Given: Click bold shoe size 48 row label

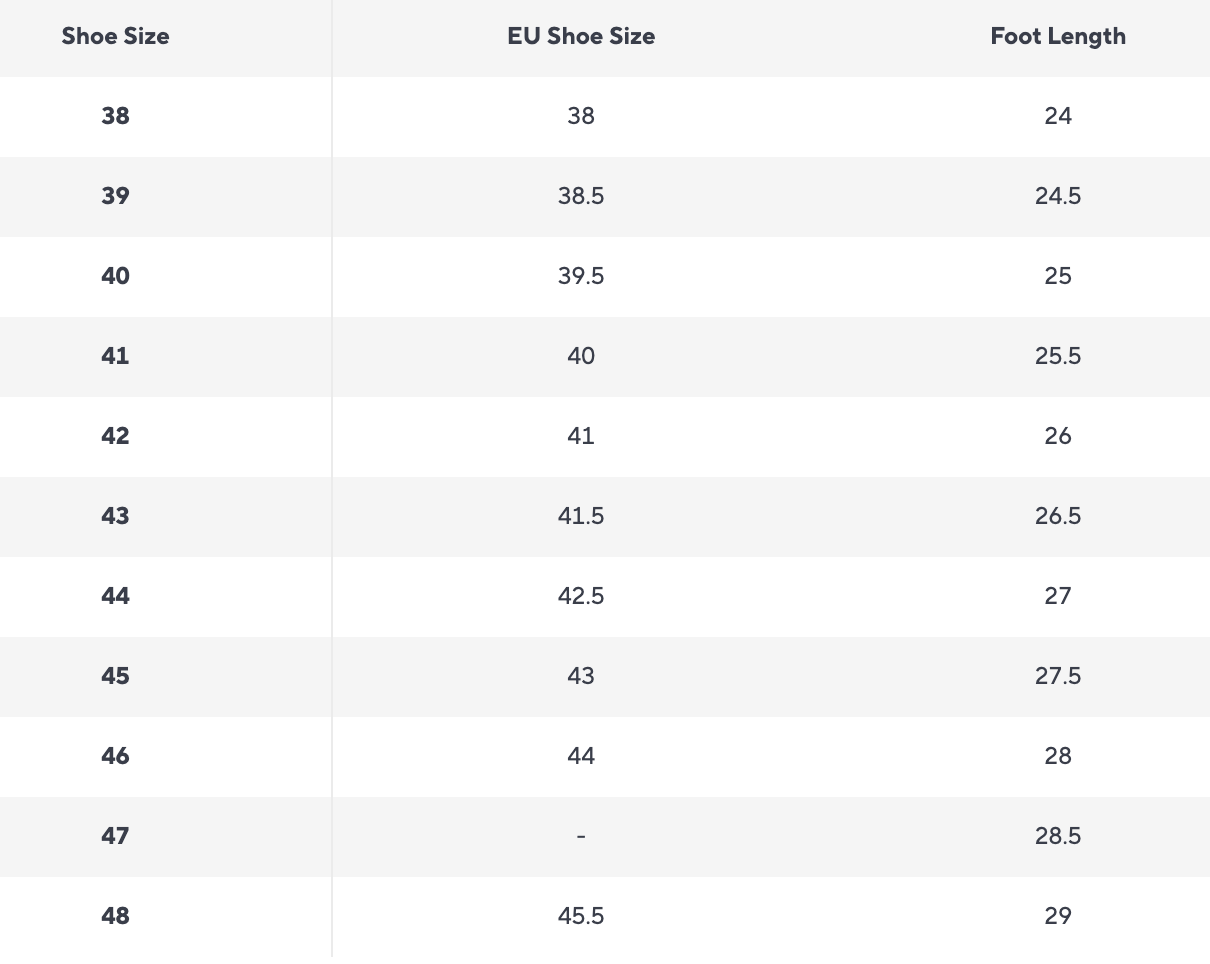Looking at the screenshot, I should [x=115, y=916].
